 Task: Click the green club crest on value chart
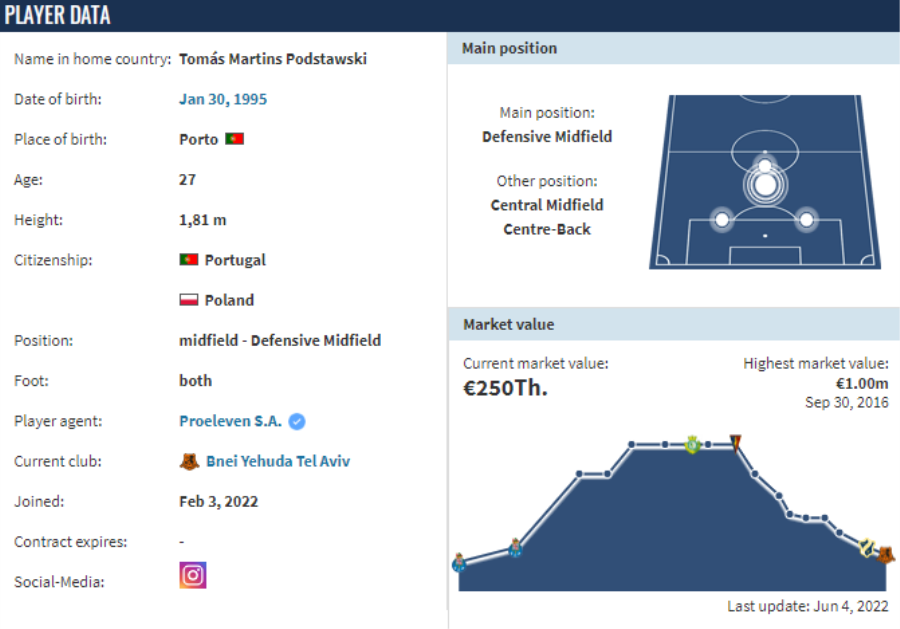click(x=693, y=444)
